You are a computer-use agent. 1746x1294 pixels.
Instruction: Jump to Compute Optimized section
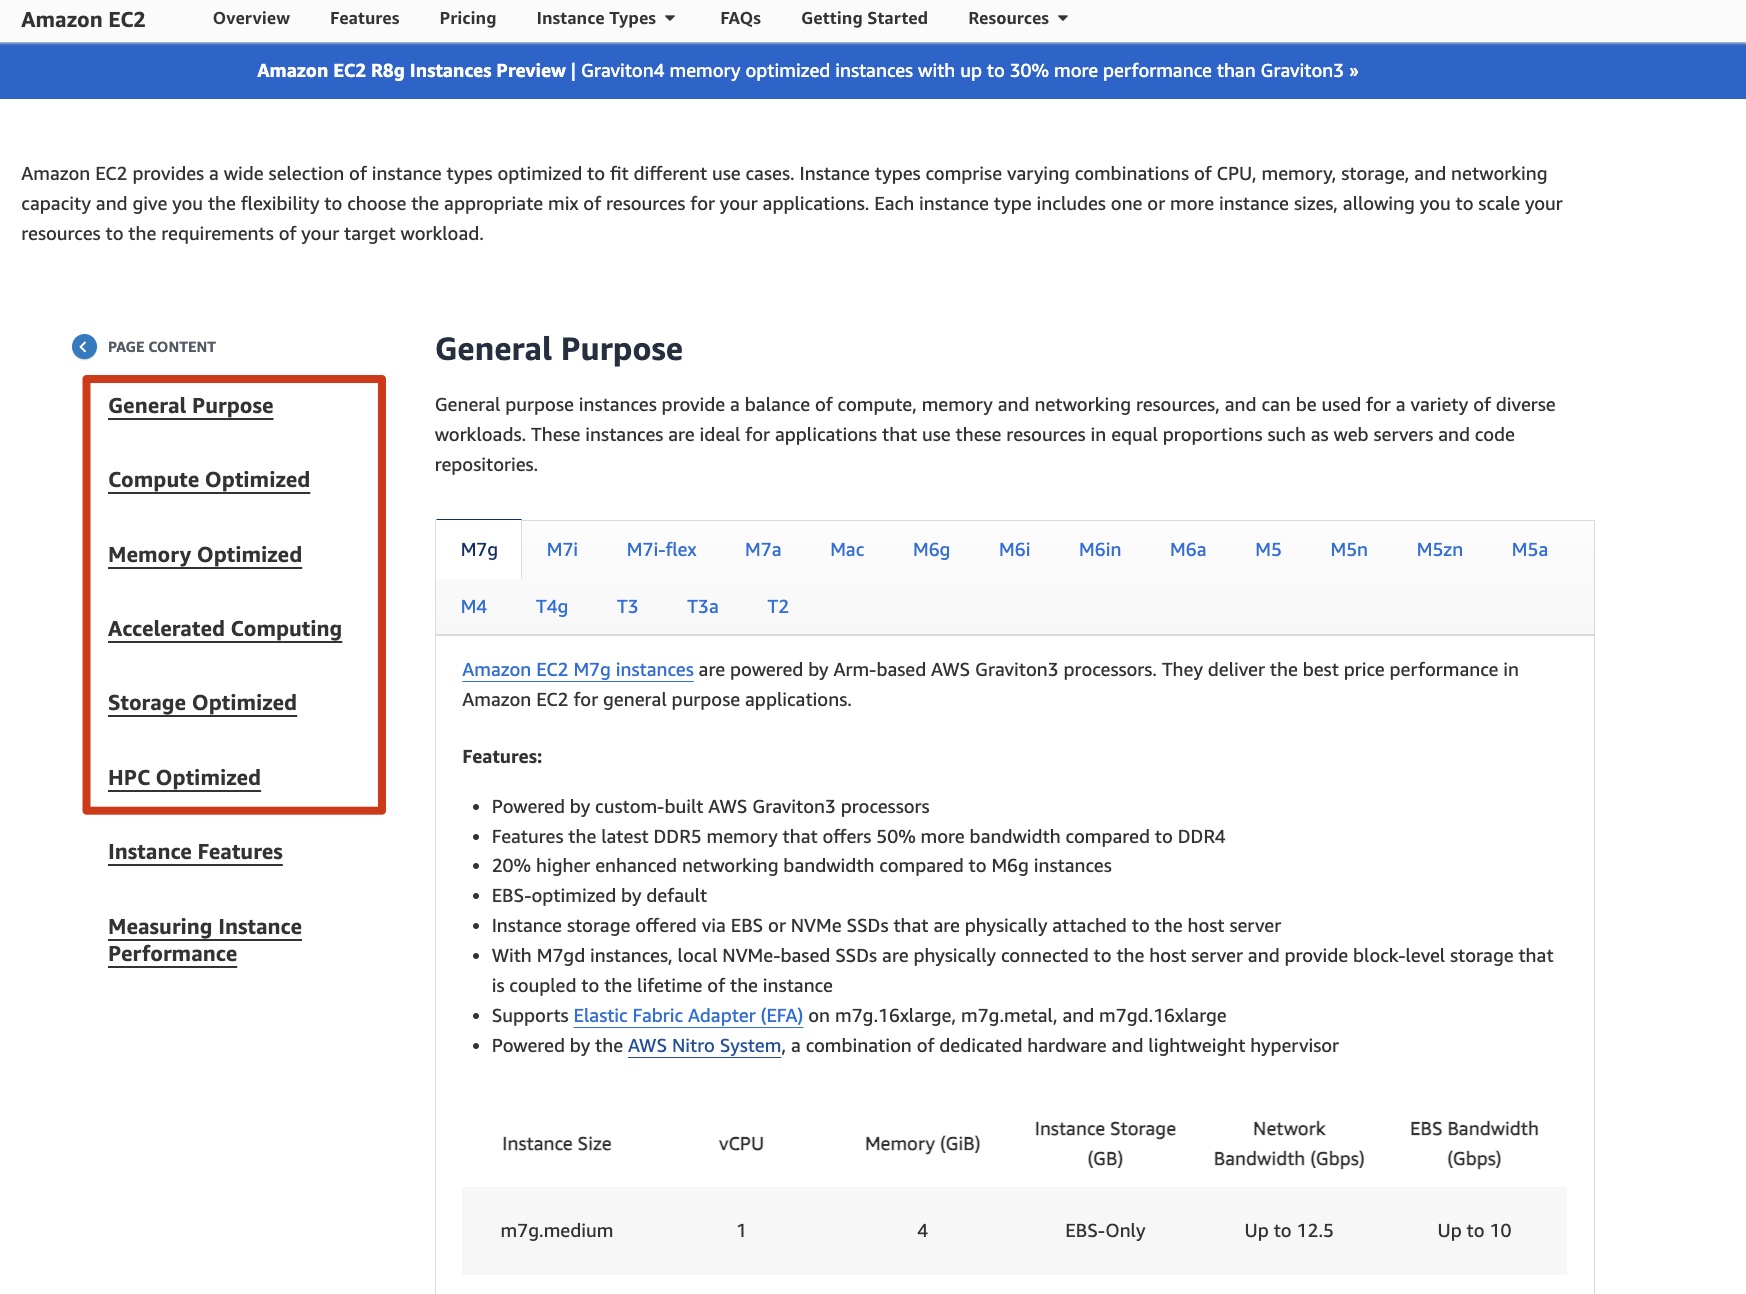pos(209,480)
